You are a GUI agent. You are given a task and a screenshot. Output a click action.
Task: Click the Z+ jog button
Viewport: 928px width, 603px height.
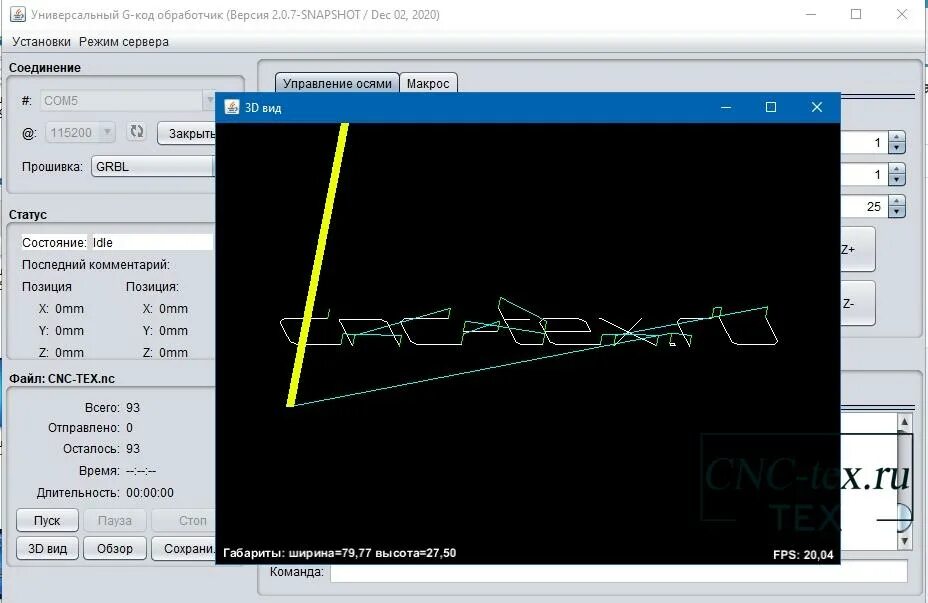(857, 249)
